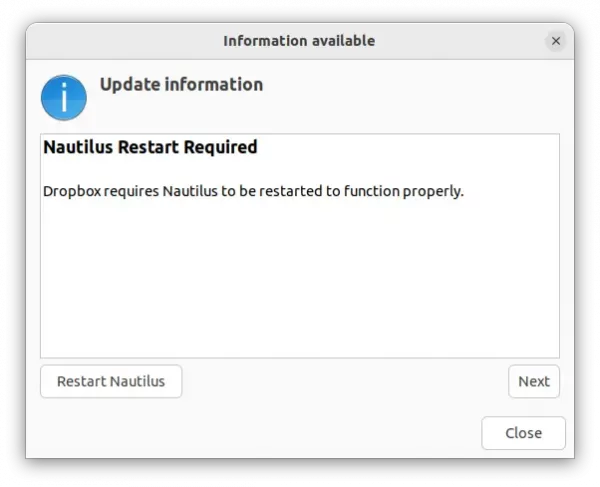This screenshot has height=487, width=600.
Task: Click the Restart Nautilus button
Action: [111, 381]
